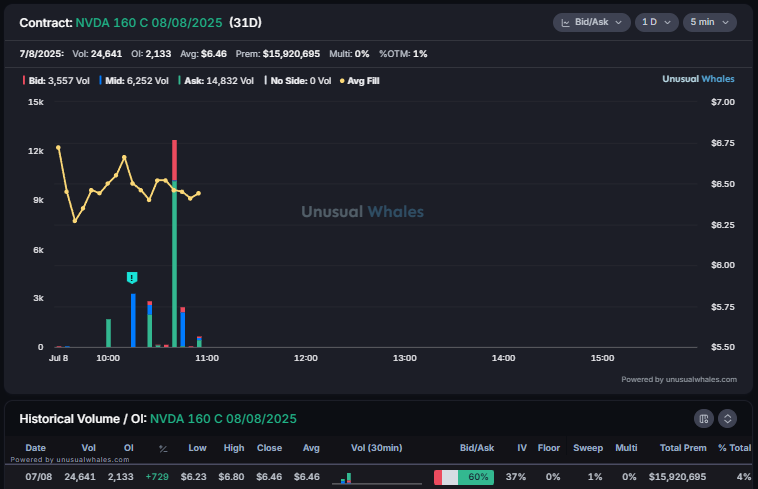This screenshot has width=758, height=489.
Task: Click the teal alert marker on chart
Action: pyautogui.click(x=132, y=277)
